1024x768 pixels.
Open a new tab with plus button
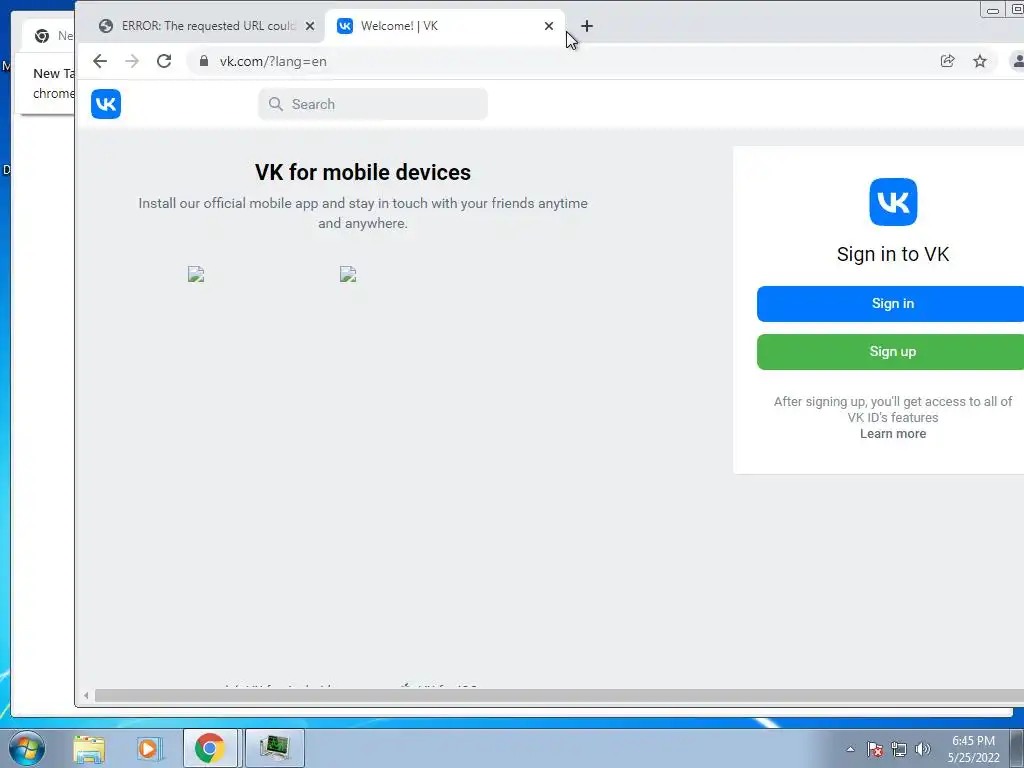click(x=587, y=26)
